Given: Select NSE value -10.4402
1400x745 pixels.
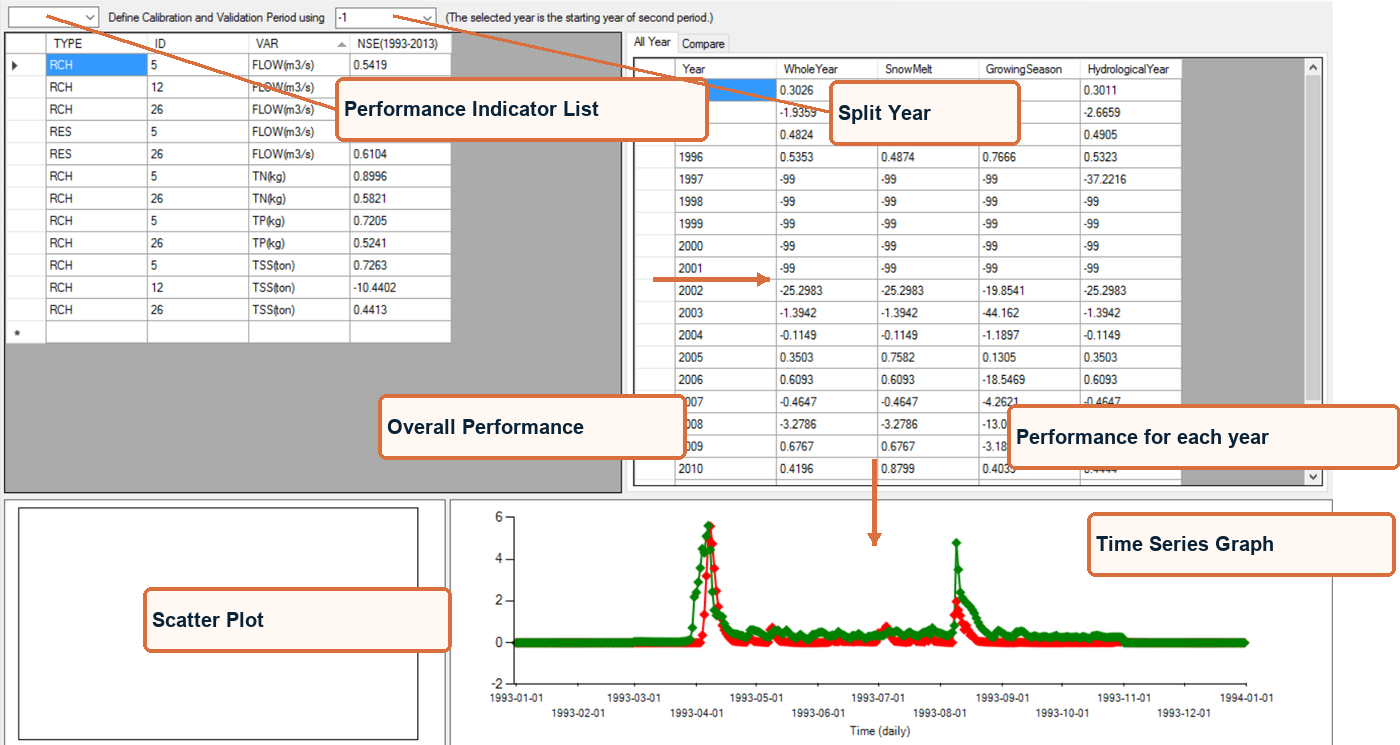Looking at the screenshot, I should click(400, 287).
